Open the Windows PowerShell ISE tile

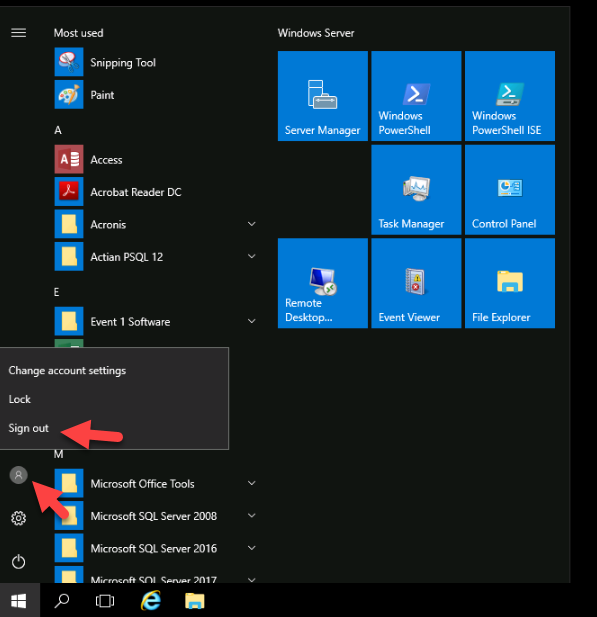pyautogui.click(x=510, y=96)
